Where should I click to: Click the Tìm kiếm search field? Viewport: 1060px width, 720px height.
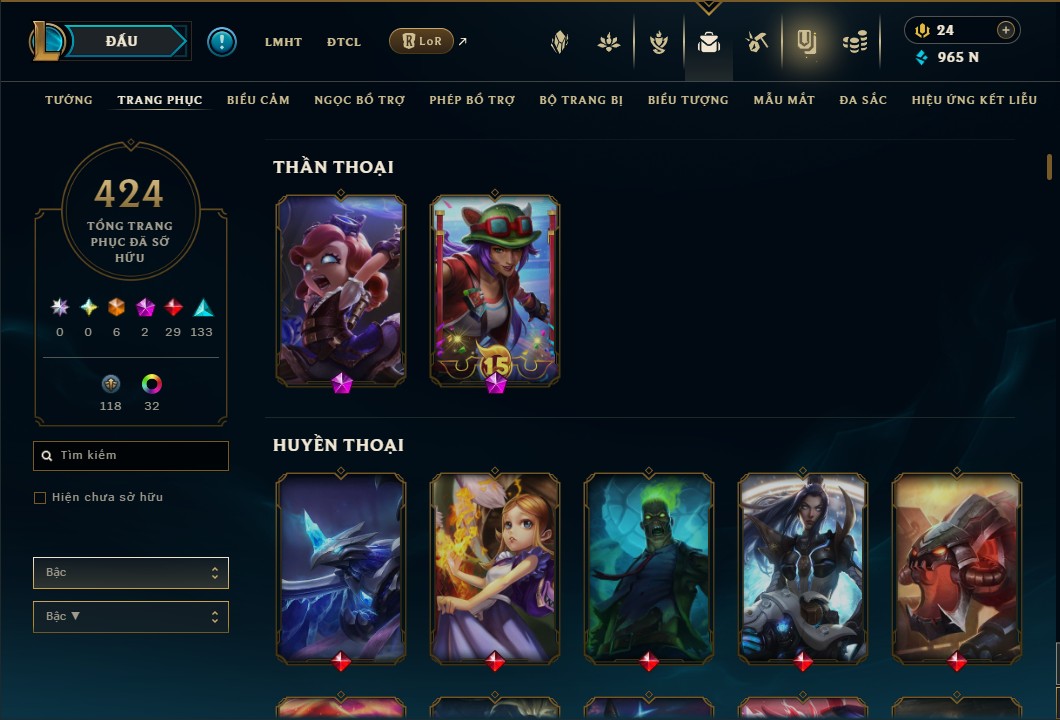click(x=130, y=456)
